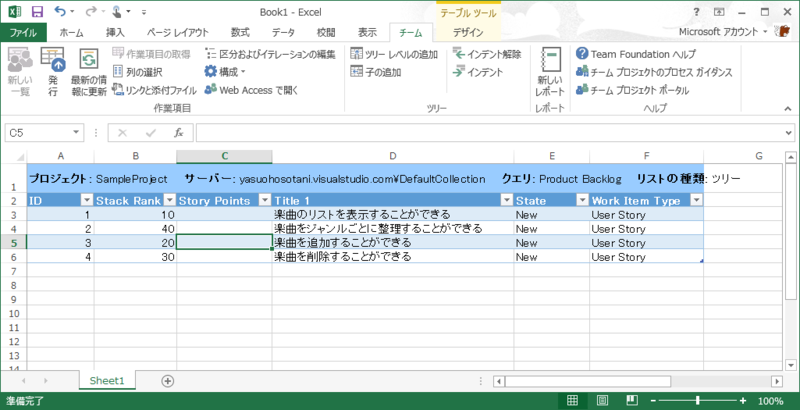Collapse the ribbon with the chevron
Screen dimensions: 800x410
(x=788, y=109)
